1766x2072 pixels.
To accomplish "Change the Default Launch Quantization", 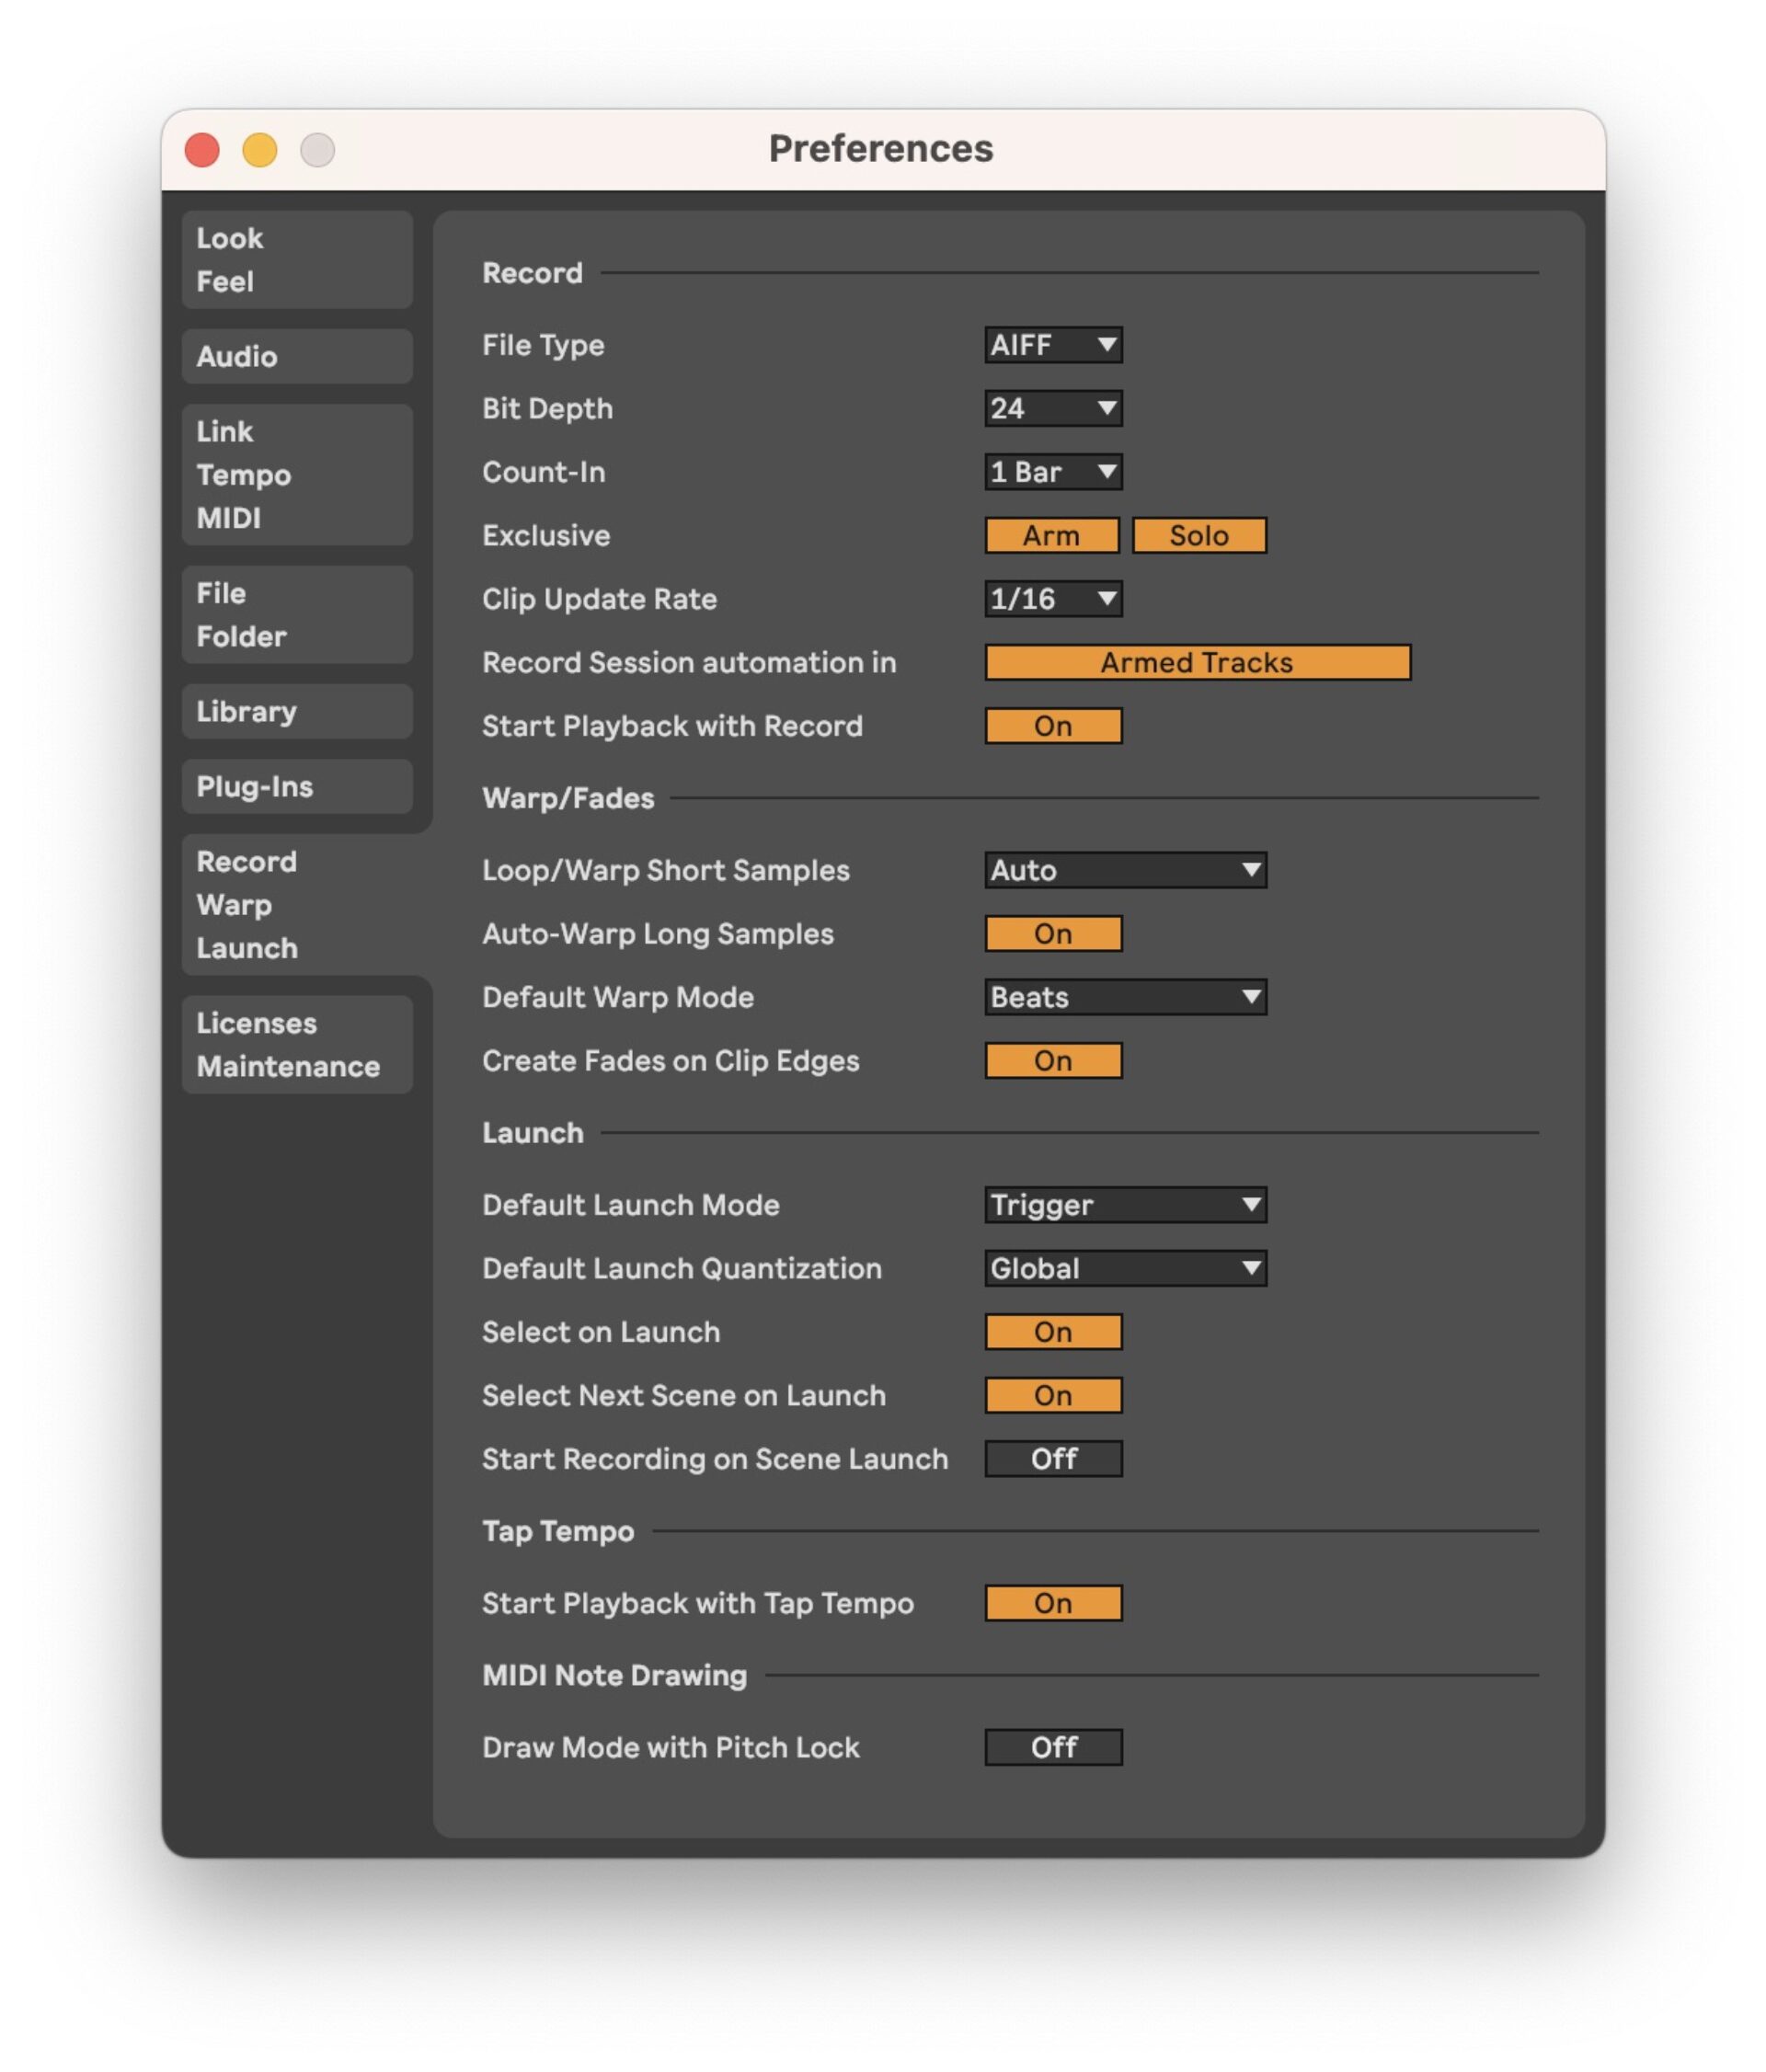I will pos(1124,1268).
